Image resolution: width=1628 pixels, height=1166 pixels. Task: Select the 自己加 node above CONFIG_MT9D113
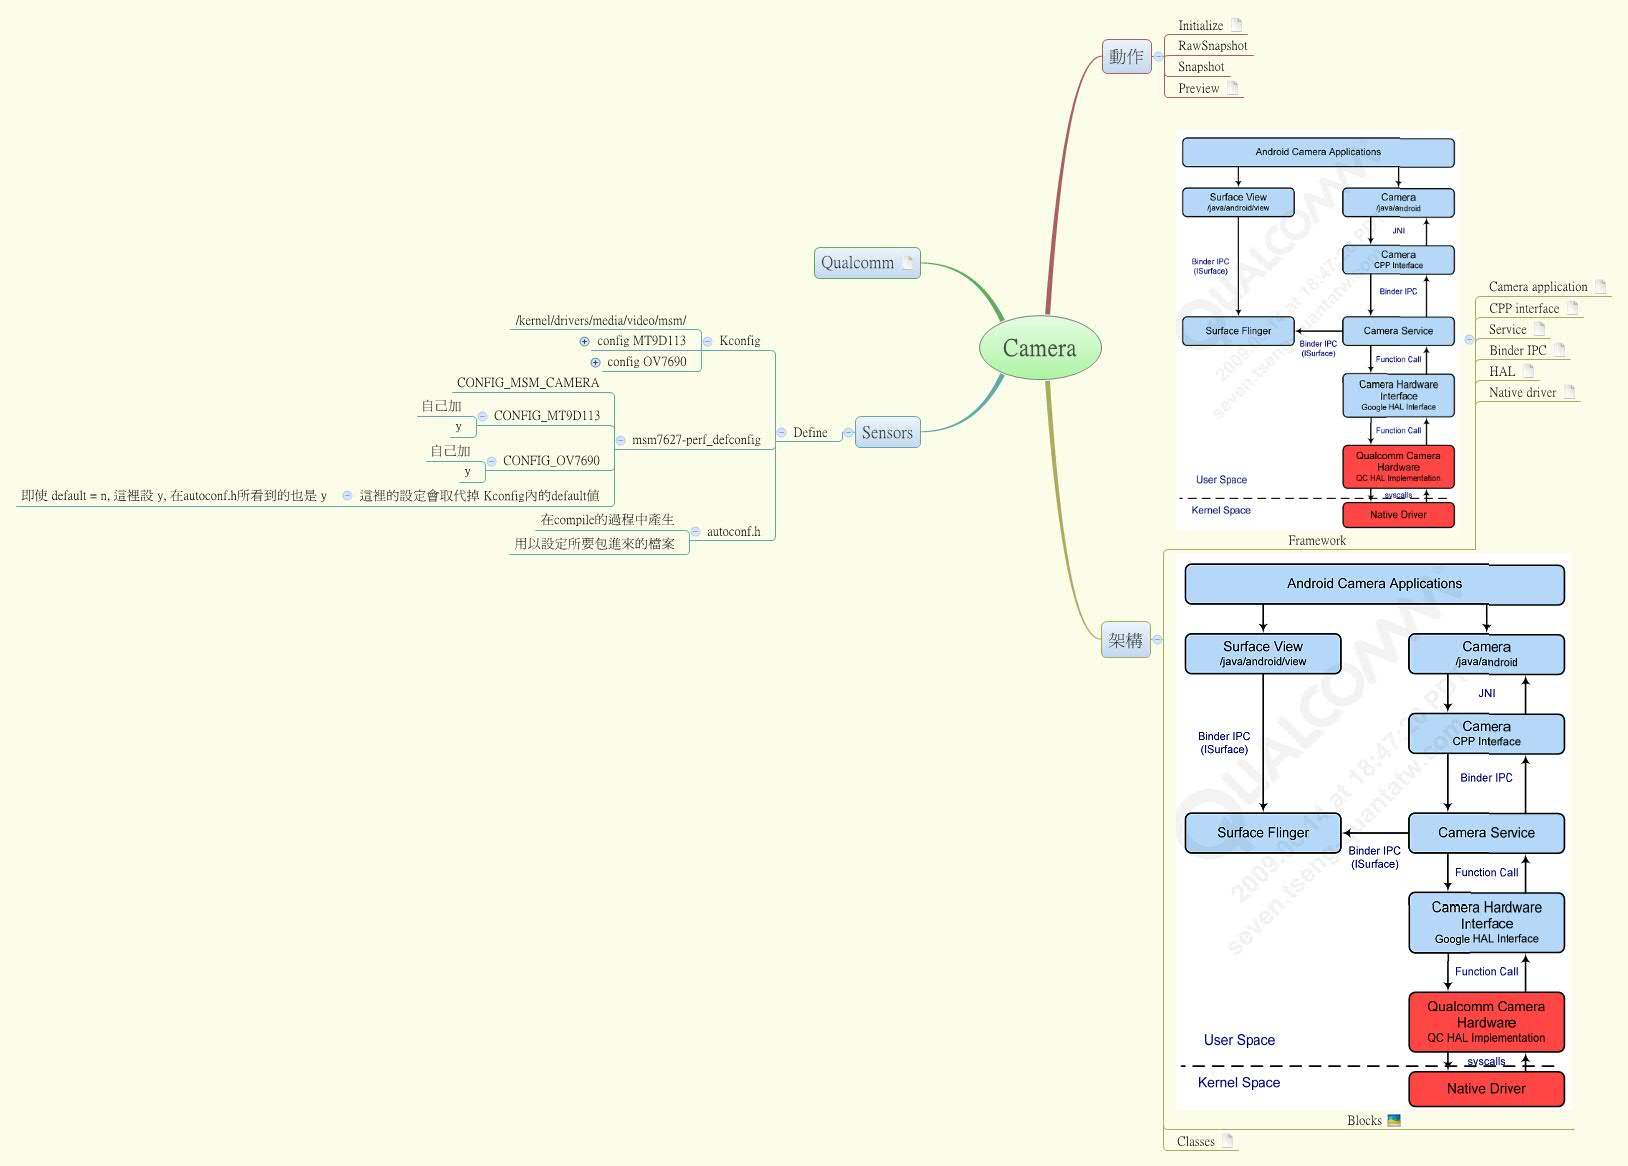coord(441,406)
